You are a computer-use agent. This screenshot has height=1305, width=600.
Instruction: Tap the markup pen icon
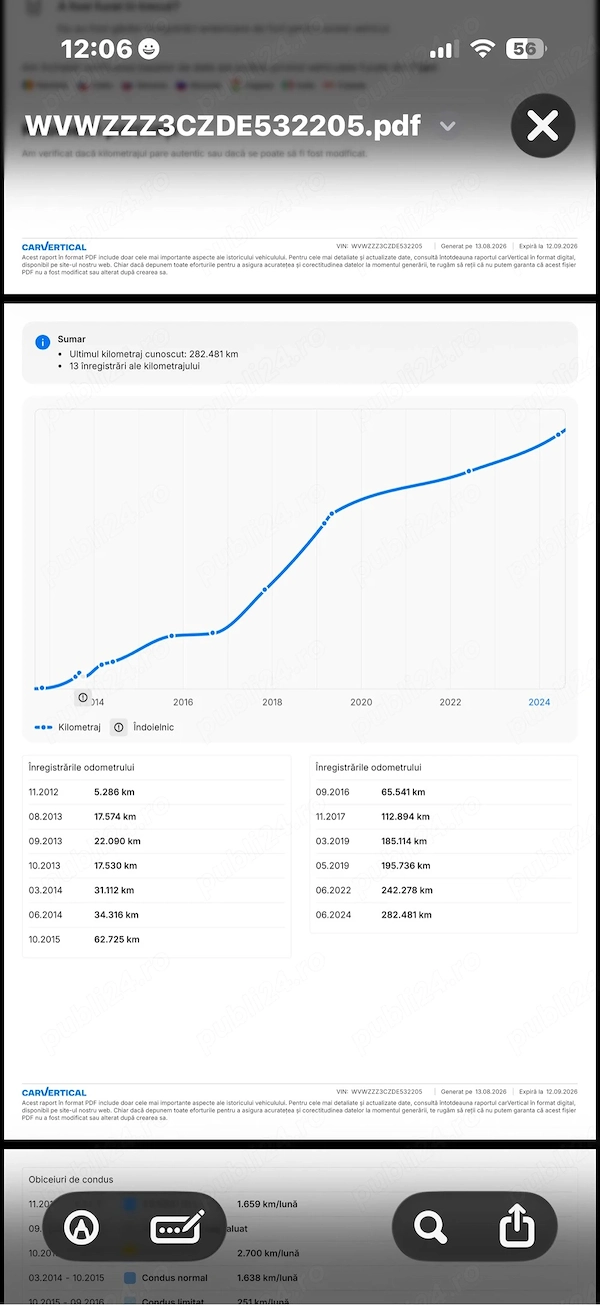pos(81,1229)
